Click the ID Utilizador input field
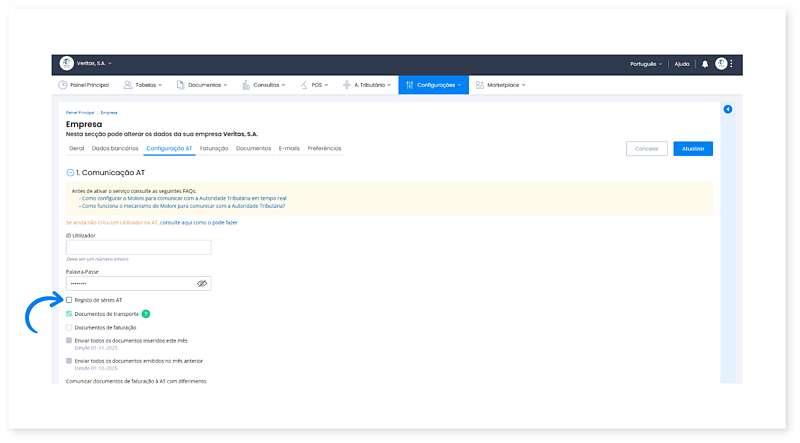The height and width of the screenshot is (443, 800). [138, 247]
